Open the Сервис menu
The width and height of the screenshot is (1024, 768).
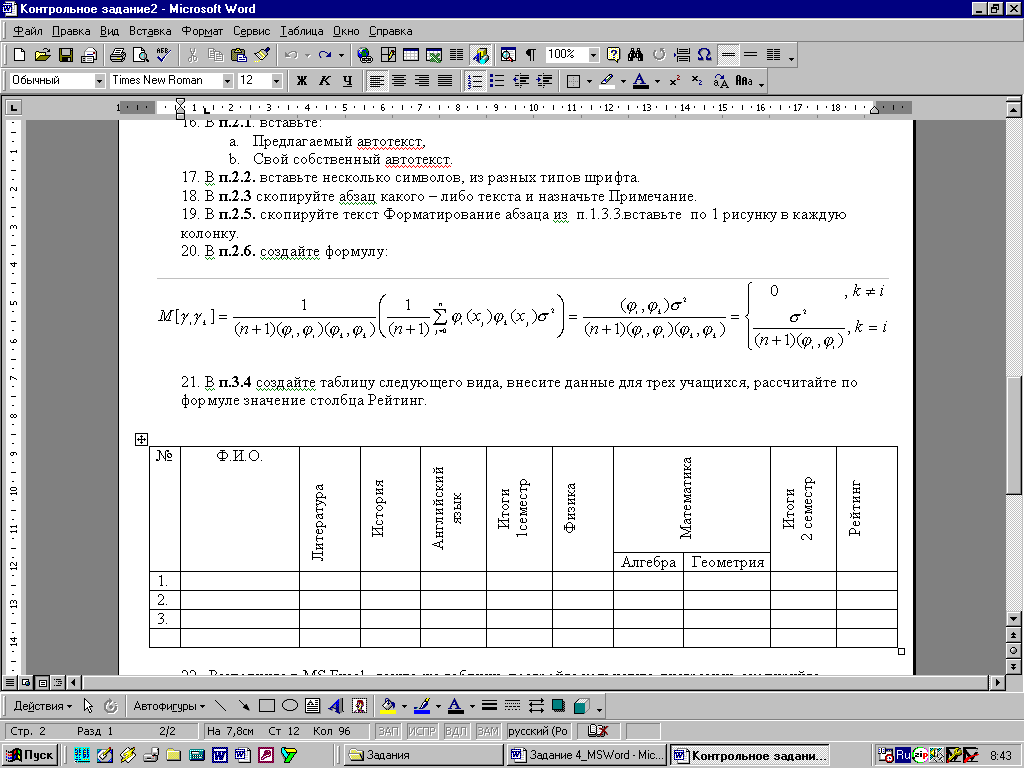(251, 31)
